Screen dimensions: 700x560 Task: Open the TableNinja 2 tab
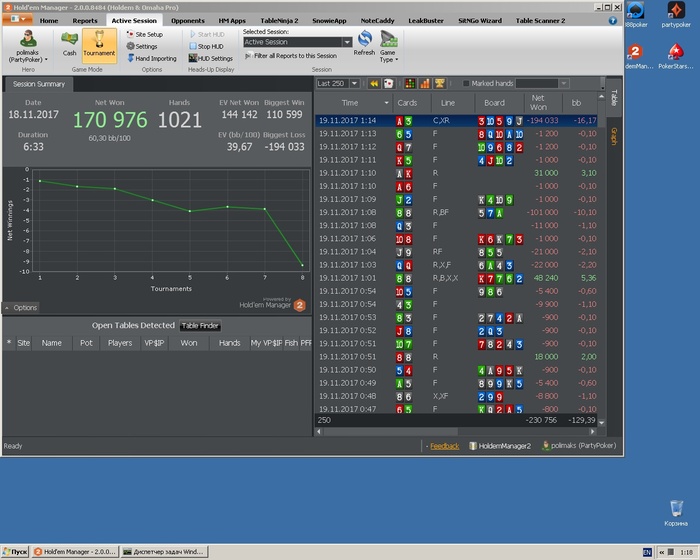pos(279,21)
